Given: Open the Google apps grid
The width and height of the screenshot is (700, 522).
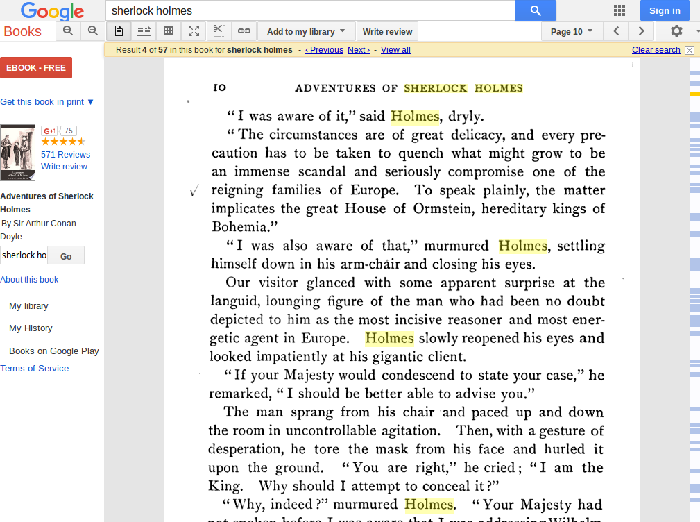Looking at the screenshot, I should click(x=619, y=10).
